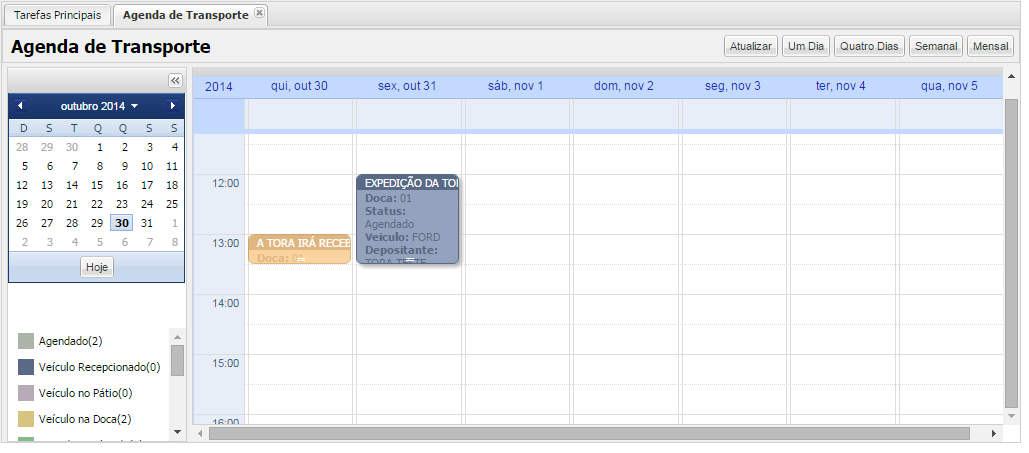Click the agenda vertical scrollbar thumb
1029x453 pixels.
[x=1011, y=253]
